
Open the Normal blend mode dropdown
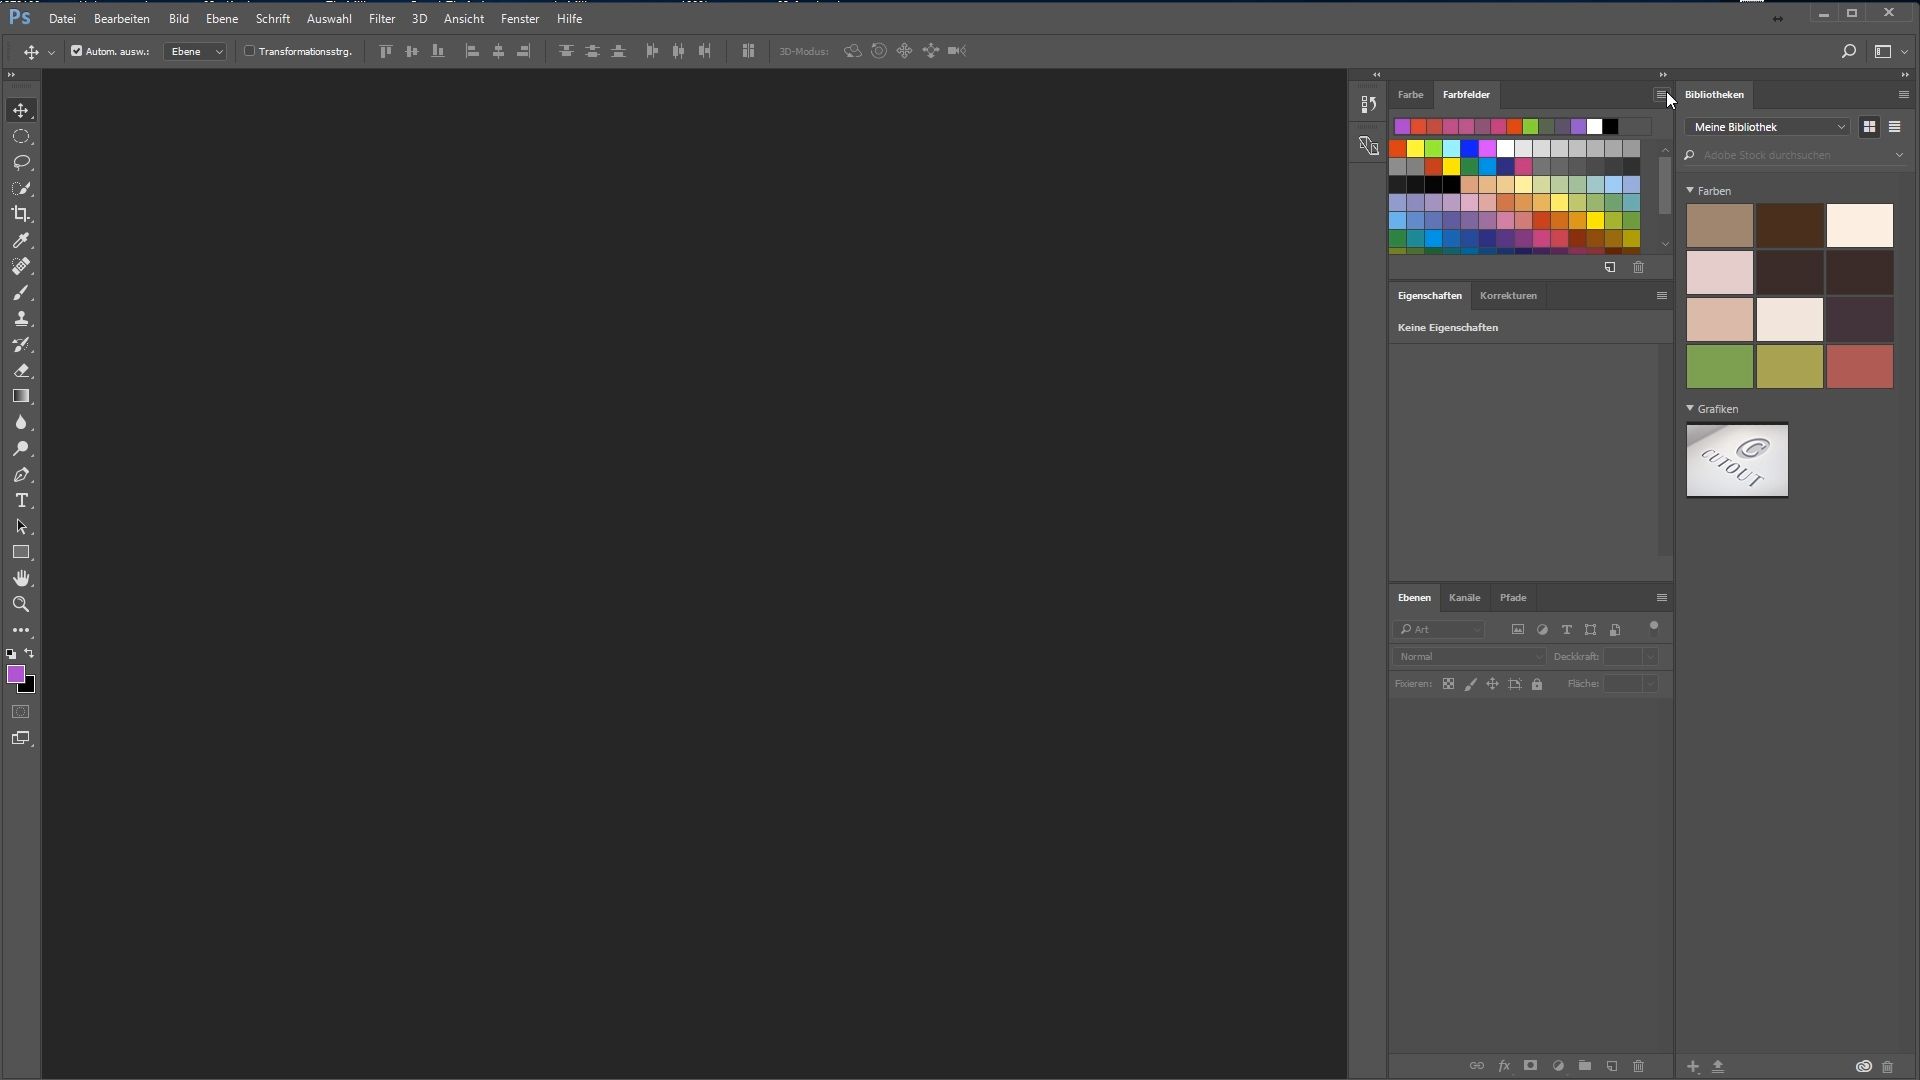click(1469, 657)
